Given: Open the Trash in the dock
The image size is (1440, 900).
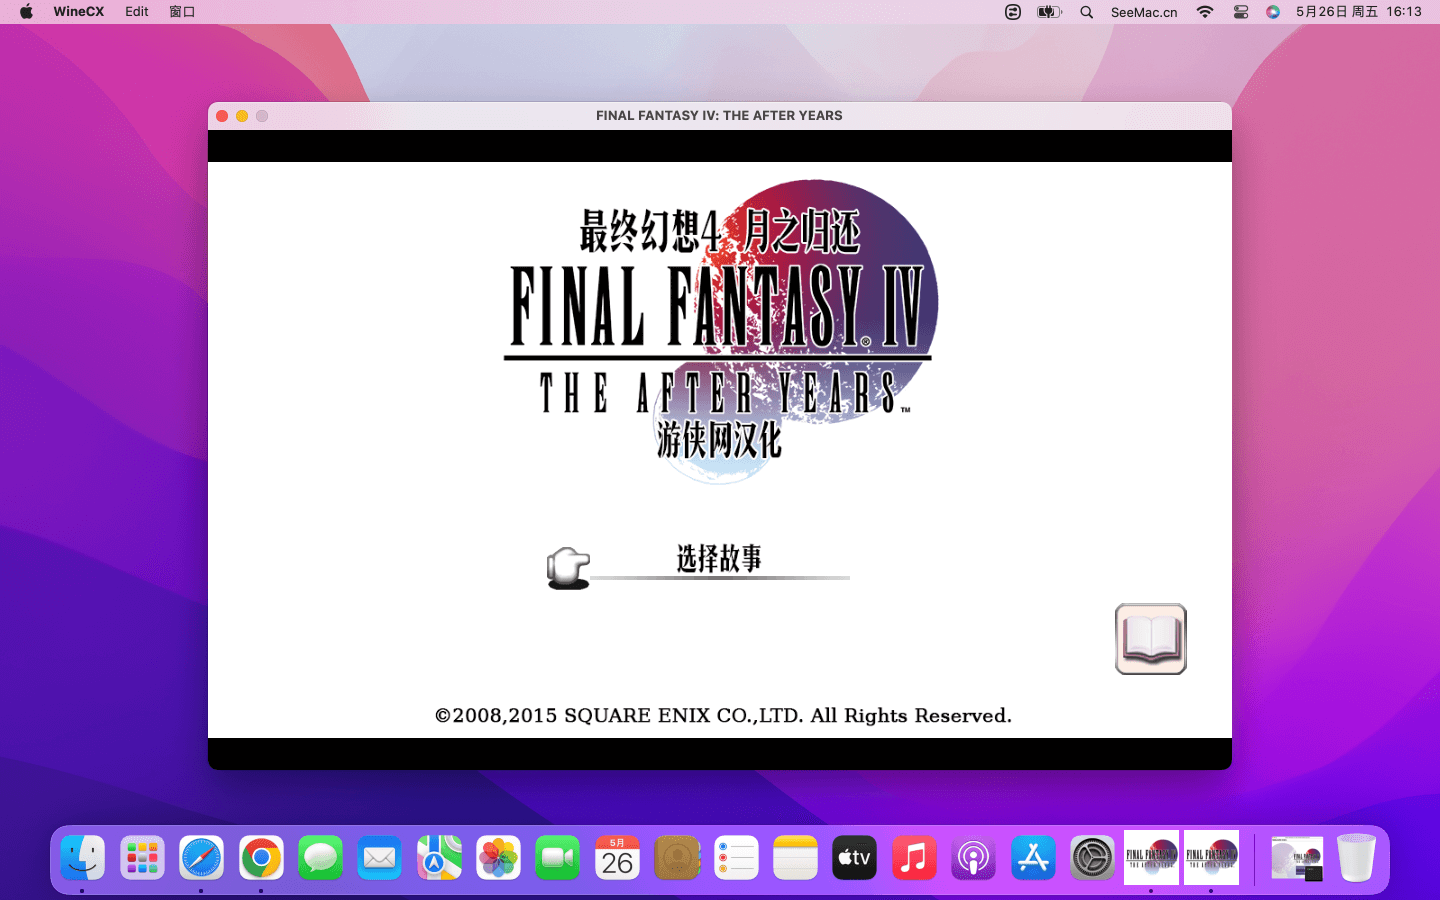Looking at the screenshot, I should click(x=1356, y=858).
